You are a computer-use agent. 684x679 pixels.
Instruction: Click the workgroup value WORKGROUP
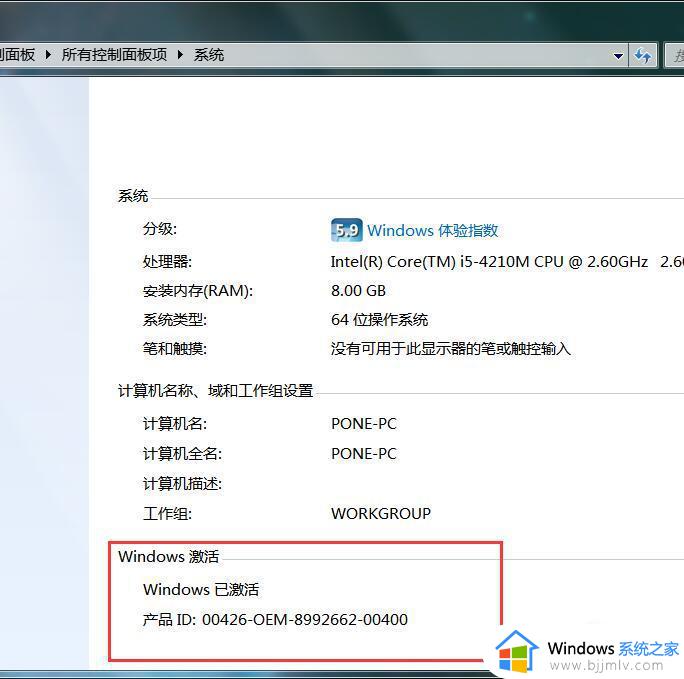[x=381, y=513]
